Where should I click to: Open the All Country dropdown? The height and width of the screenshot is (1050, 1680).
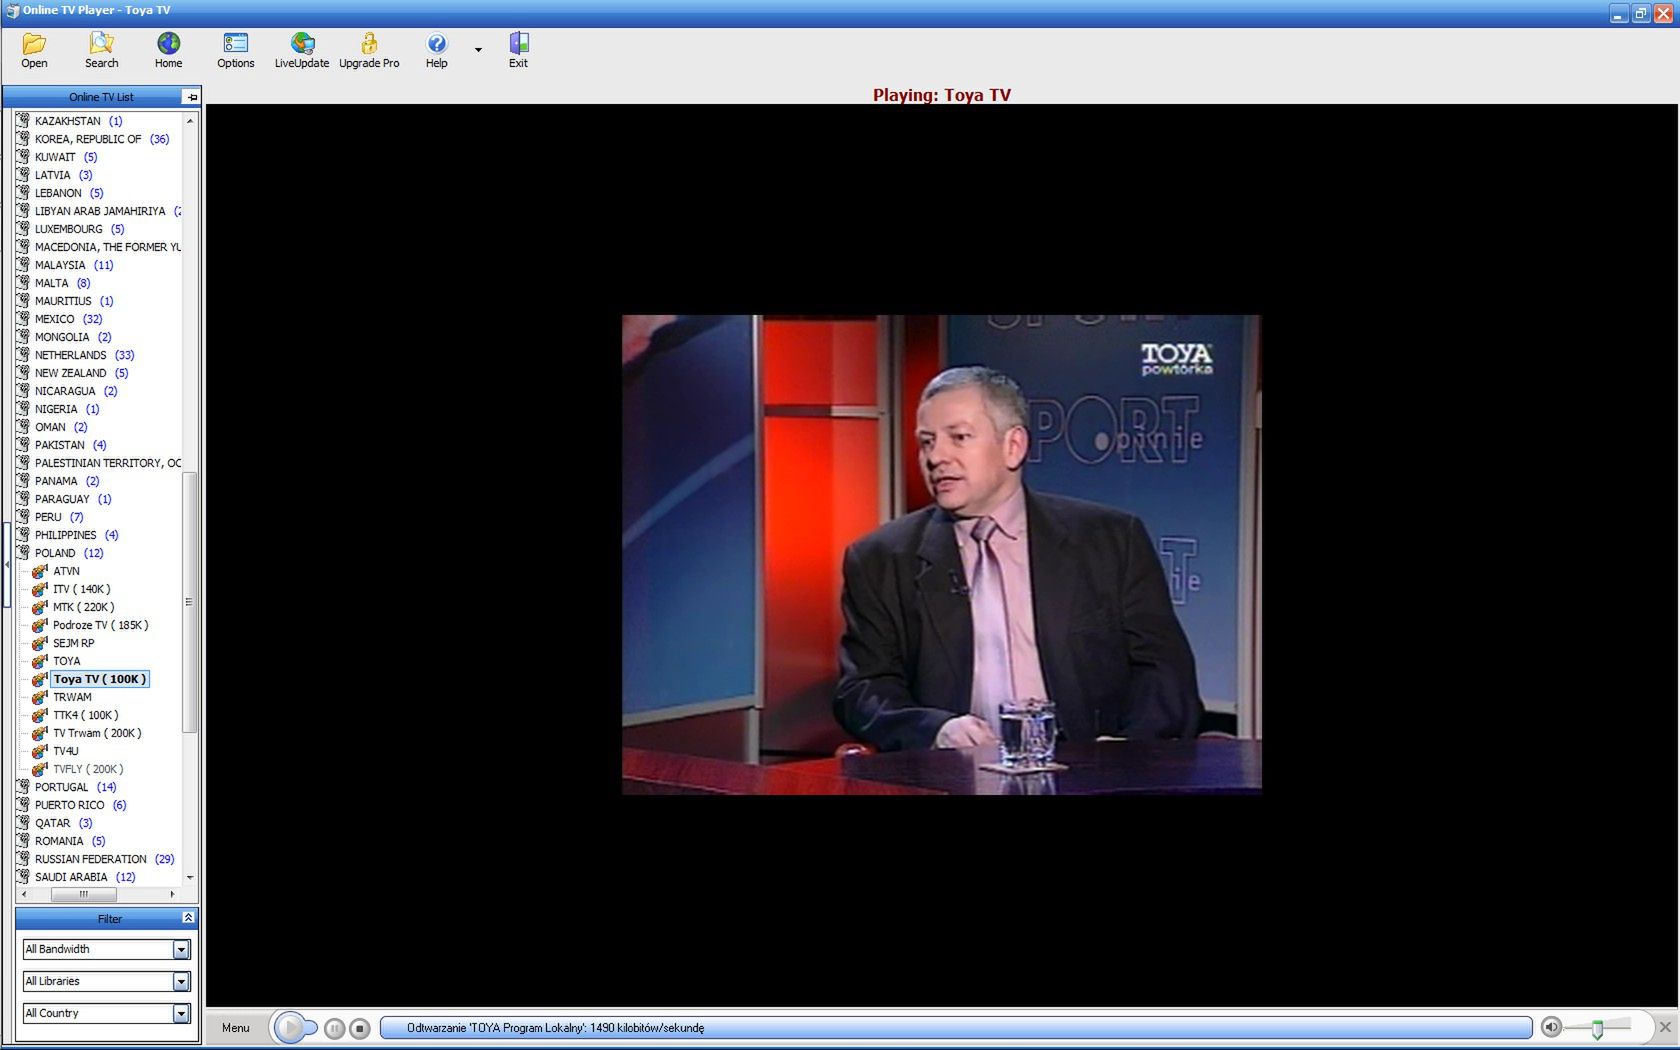[181, 1013]
